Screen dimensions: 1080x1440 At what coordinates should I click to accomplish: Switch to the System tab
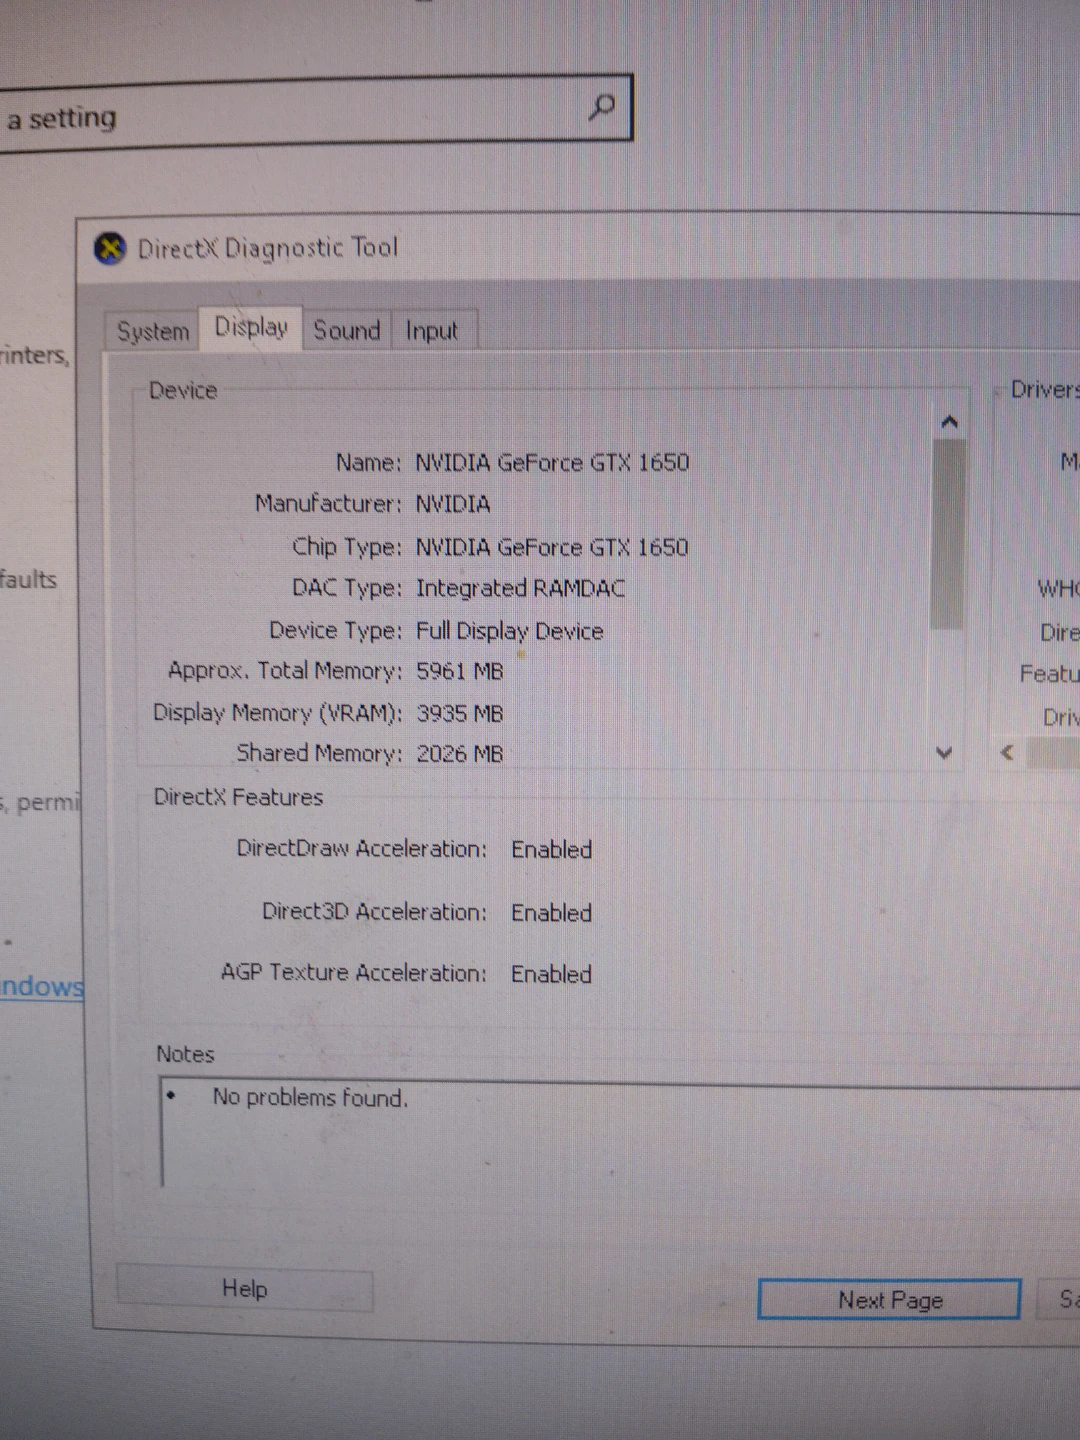coord(153,331)
